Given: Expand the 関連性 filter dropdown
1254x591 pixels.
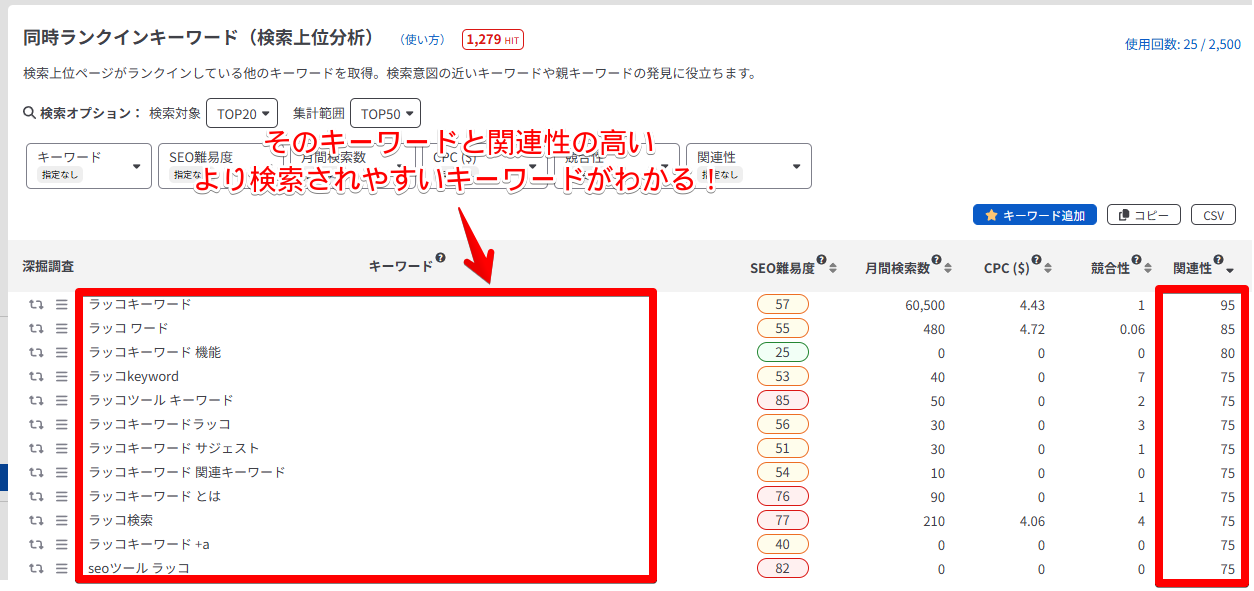Looking at the screenshot, I should 748,166.
